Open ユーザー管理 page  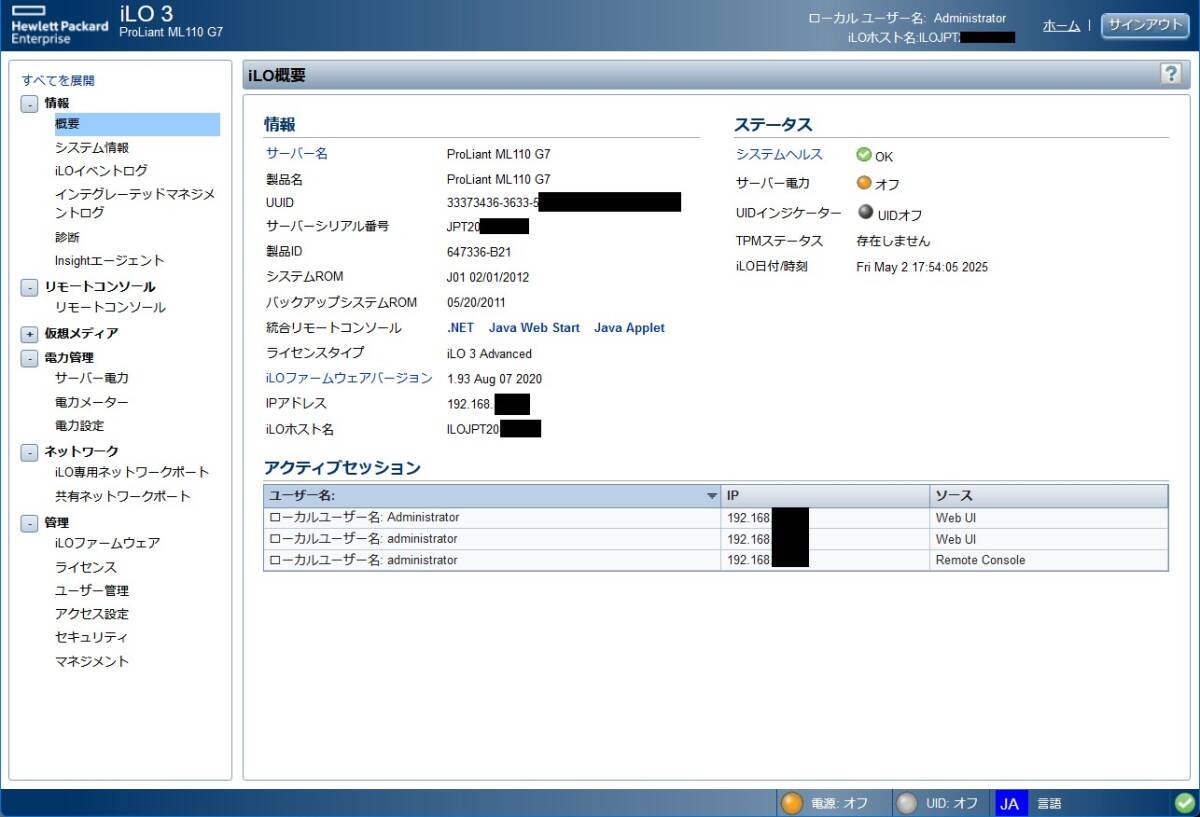(92, 591)
